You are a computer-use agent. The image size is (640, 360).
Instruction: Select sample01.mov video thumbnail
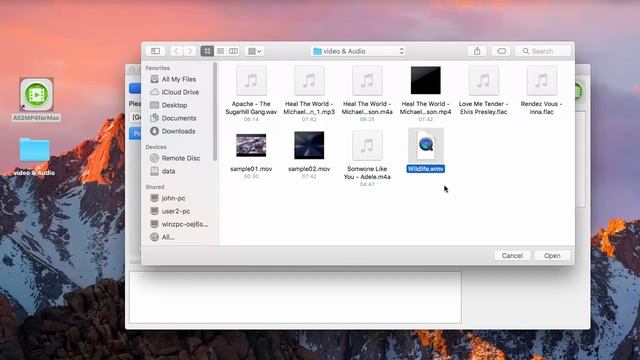tap(251, 145)
